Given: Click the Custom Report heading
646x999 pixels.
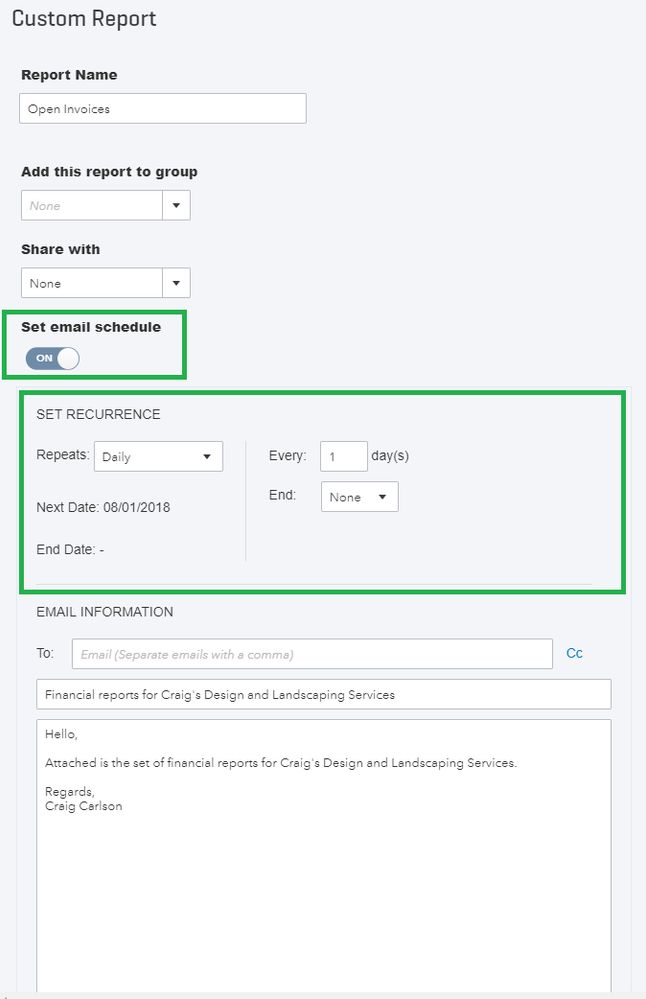Looking at the screenshot, I should (84, 19).
